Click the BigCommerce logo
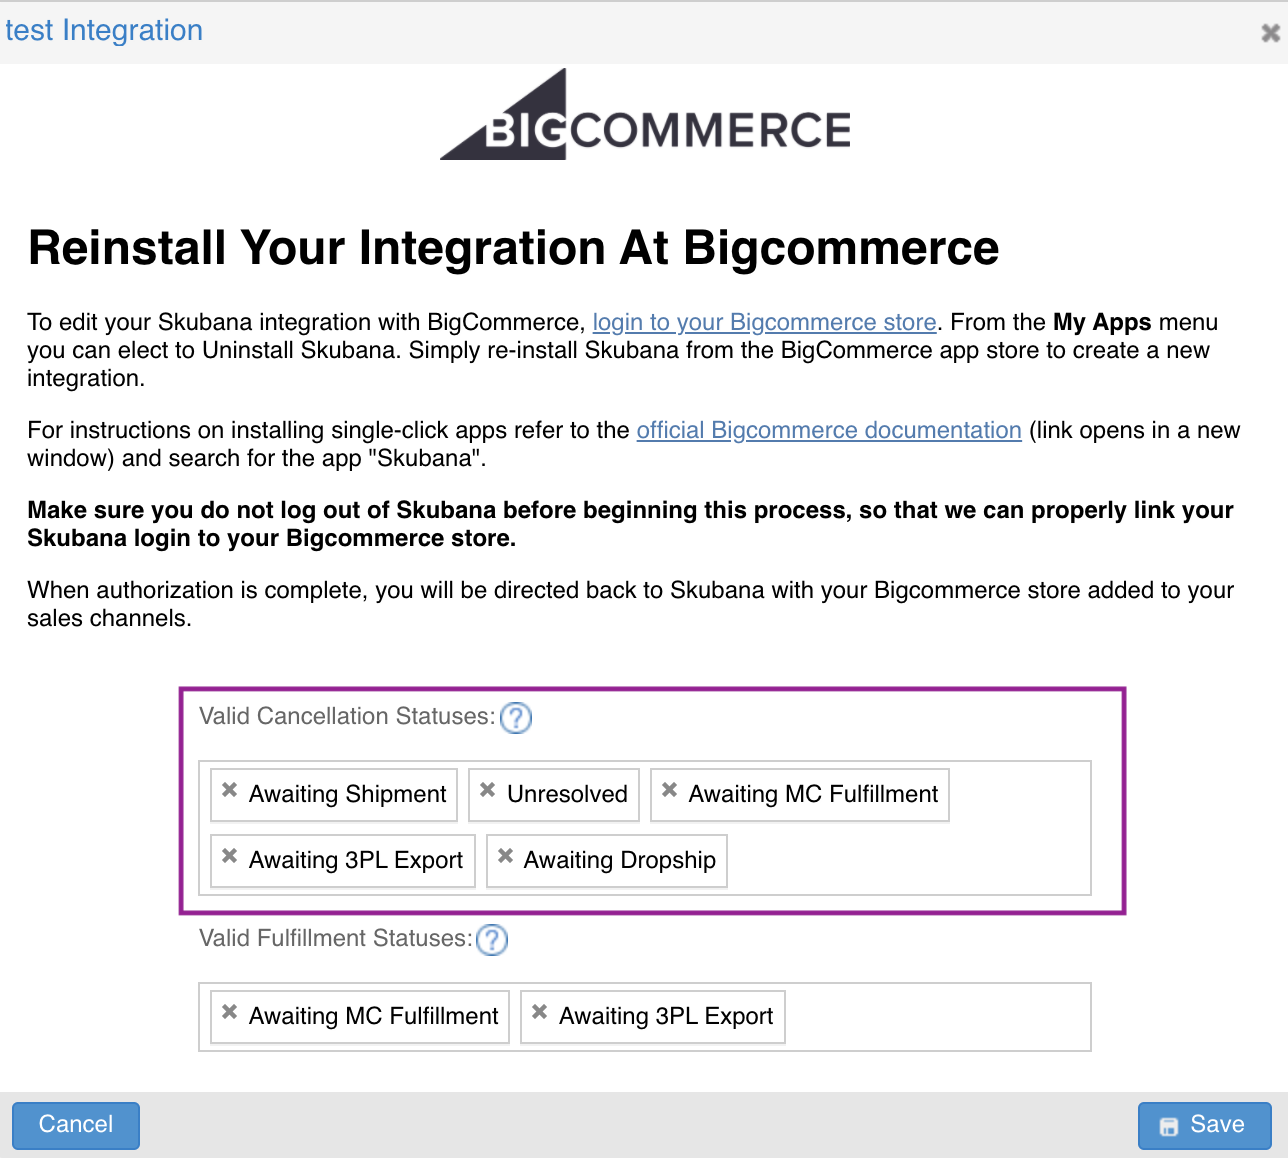Image resolution: width=1288 pixels, height=1158 pixels. [645, 115]
